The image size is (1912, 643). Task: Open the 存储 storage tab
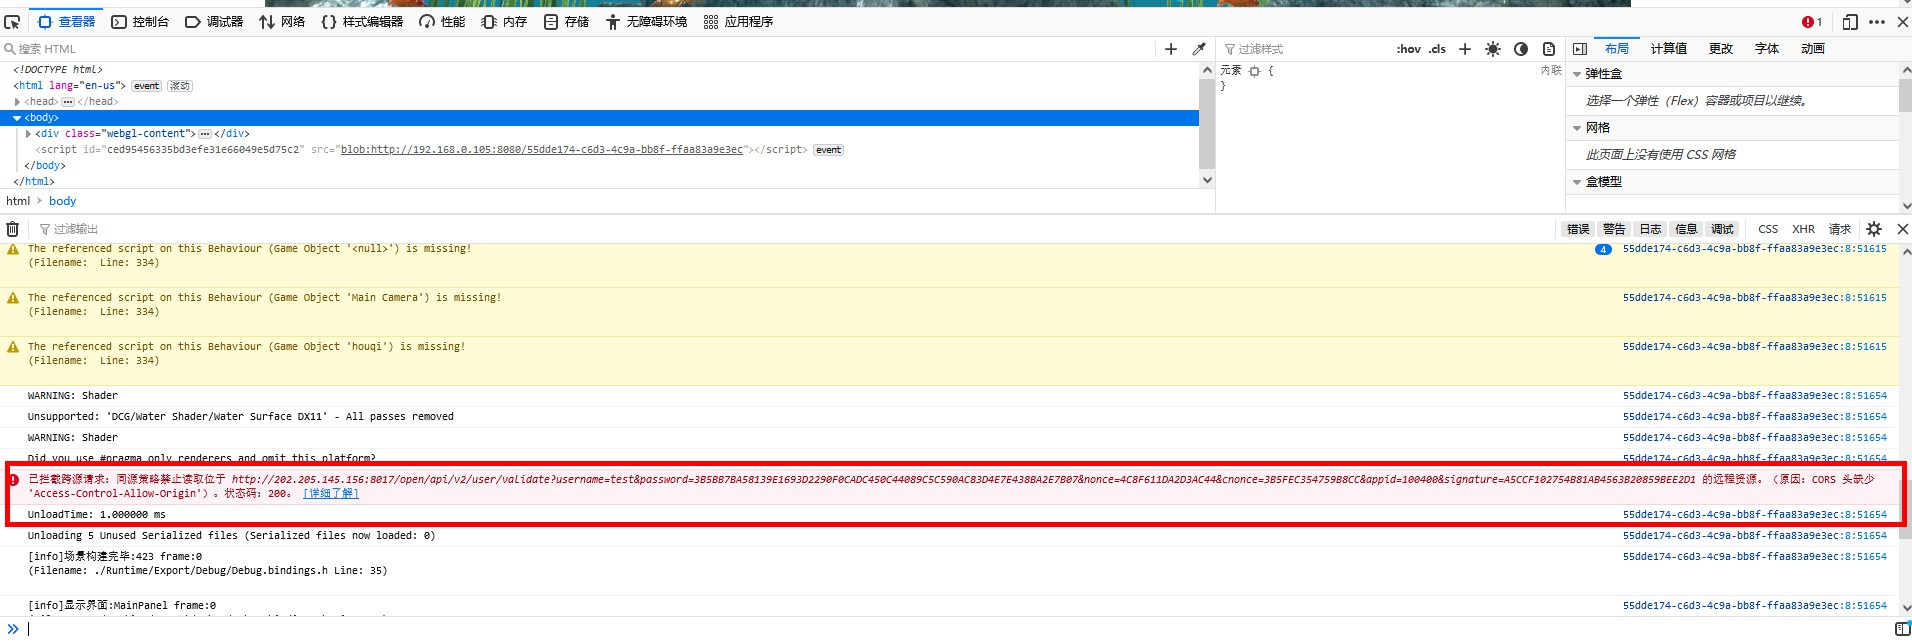pyautogui.click(x=566, y=21)
